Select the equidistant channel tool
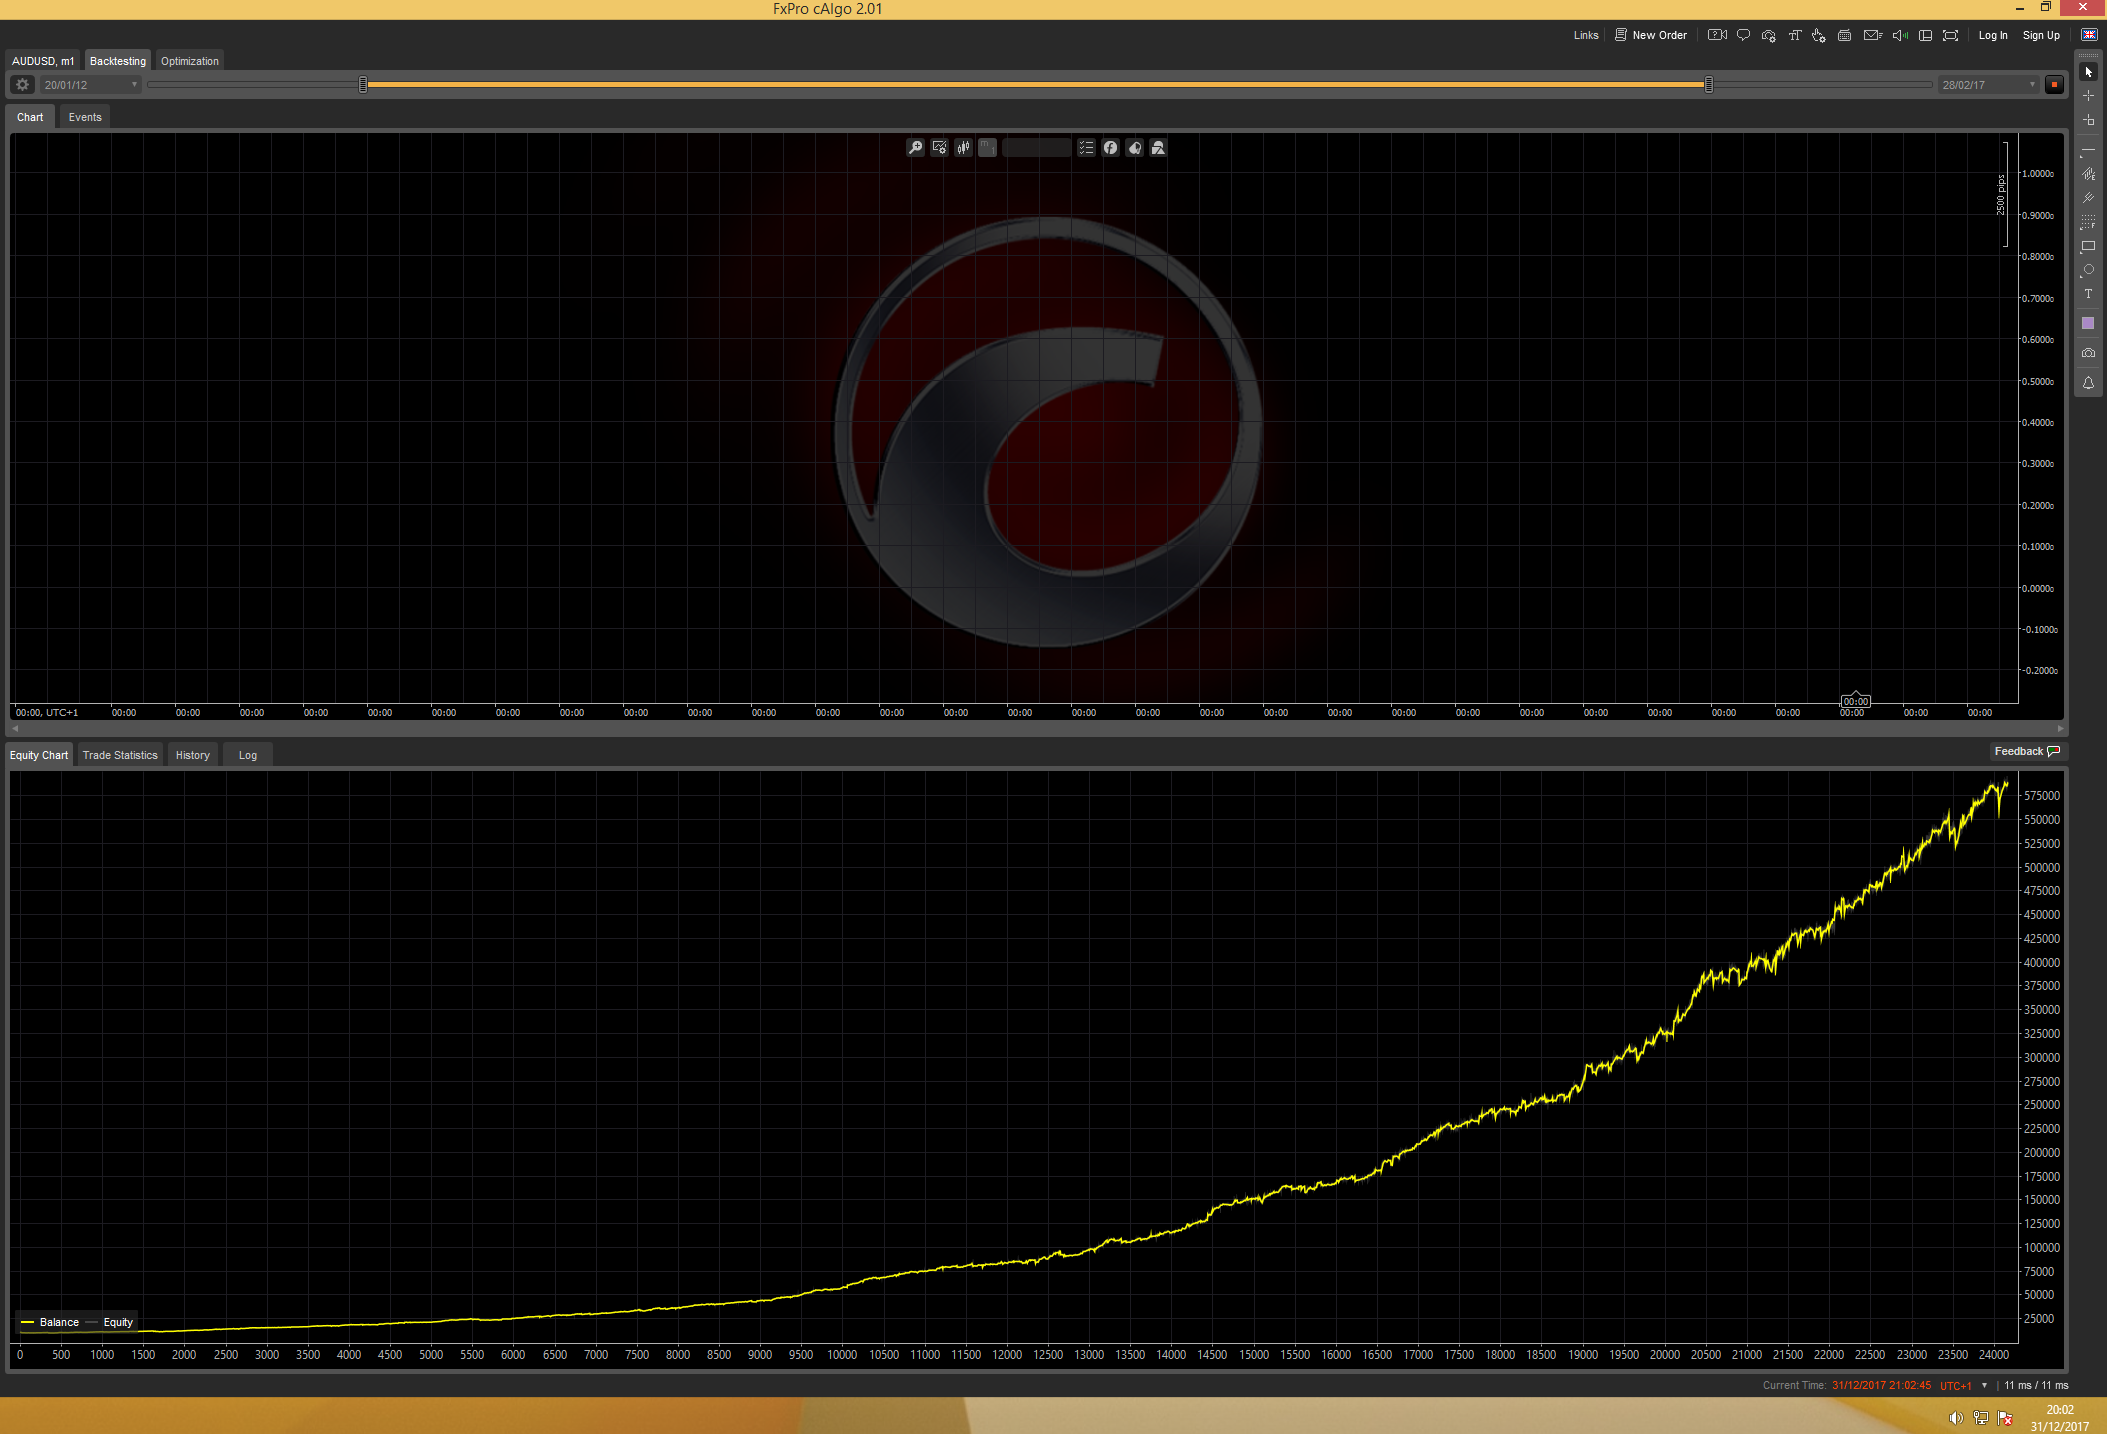 2088,174
